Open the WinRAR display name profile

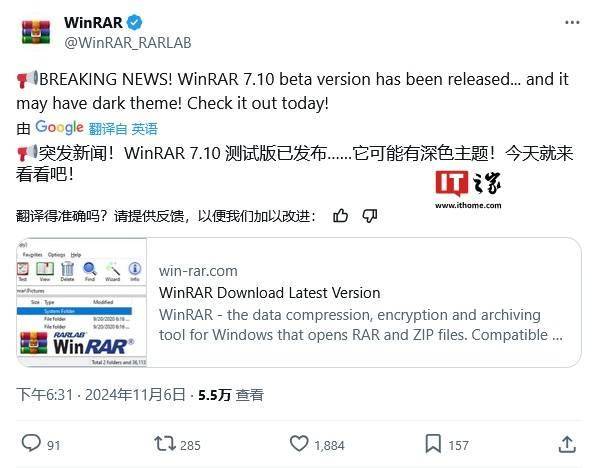93,23
